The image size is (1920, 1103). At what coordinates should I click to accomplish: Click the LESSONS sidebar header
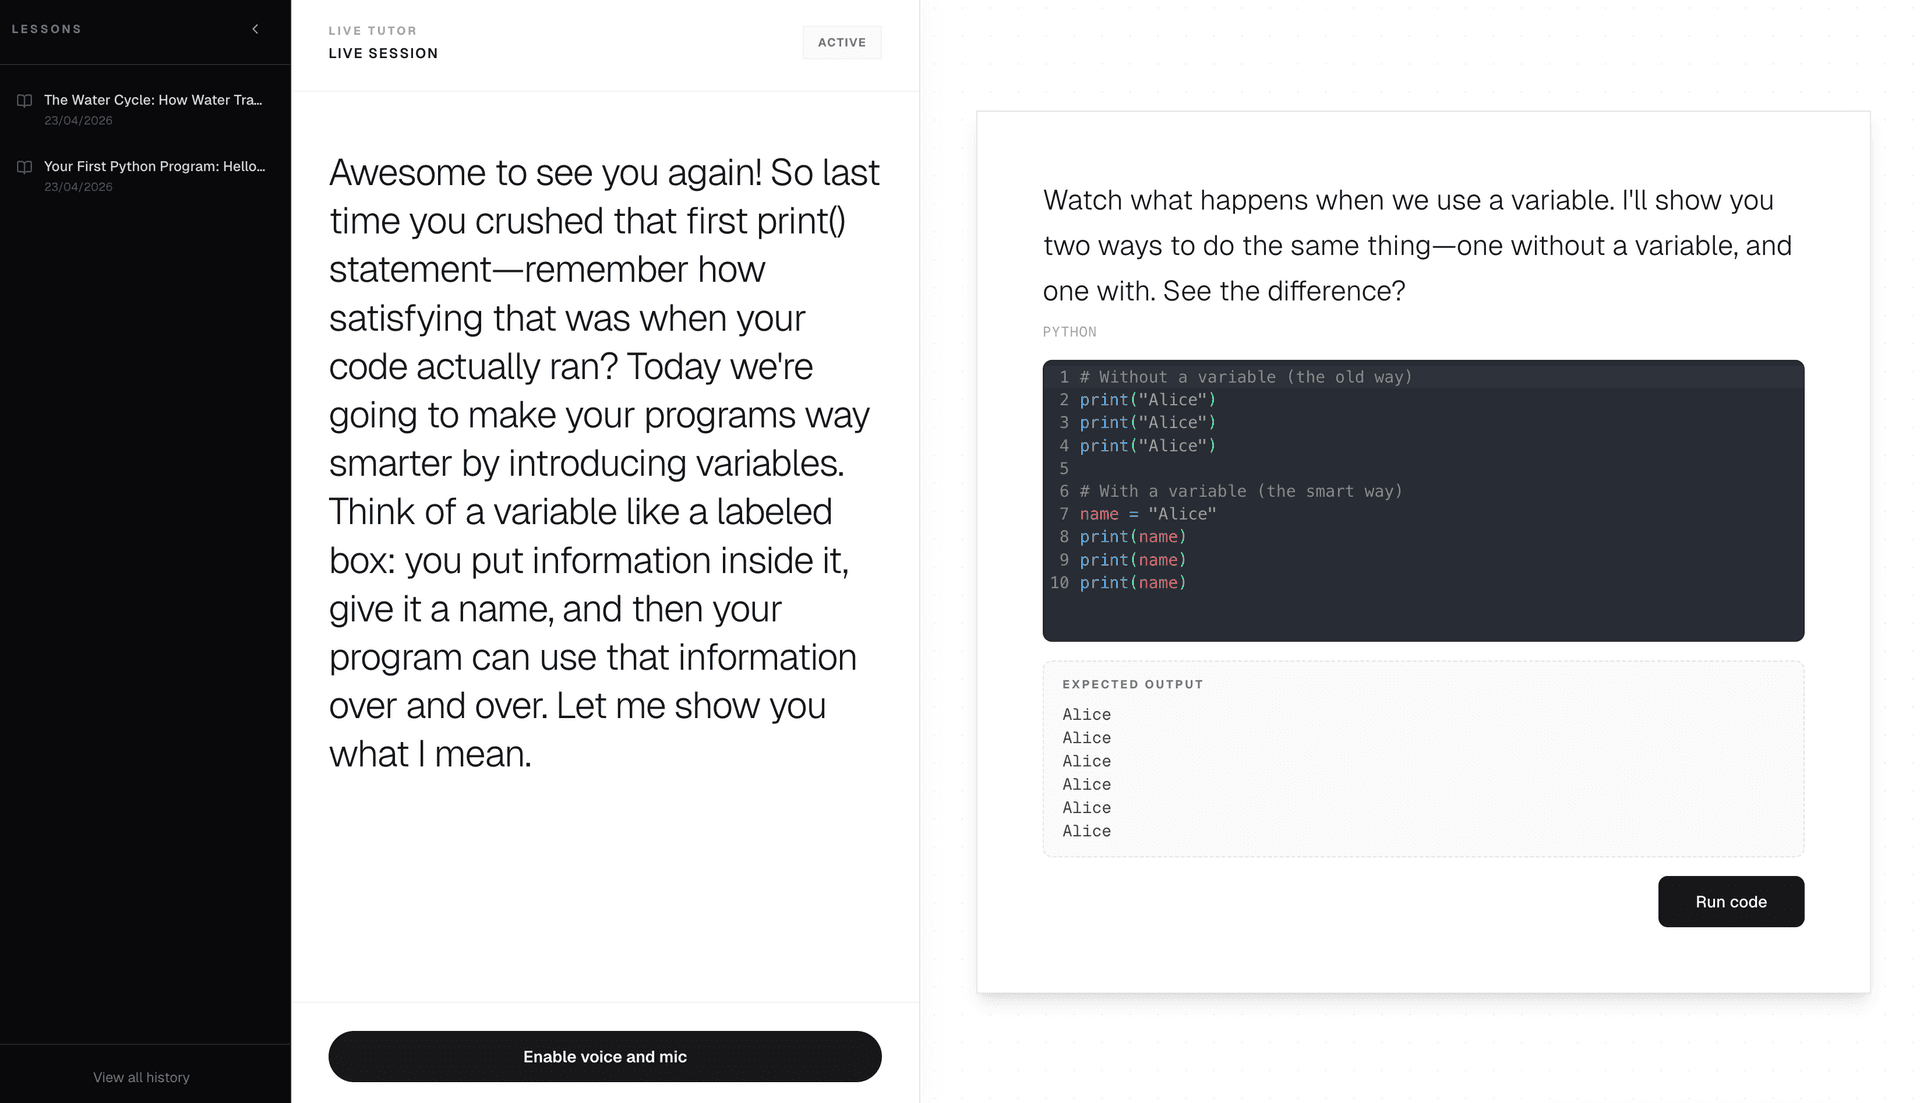tap(47, 29)
